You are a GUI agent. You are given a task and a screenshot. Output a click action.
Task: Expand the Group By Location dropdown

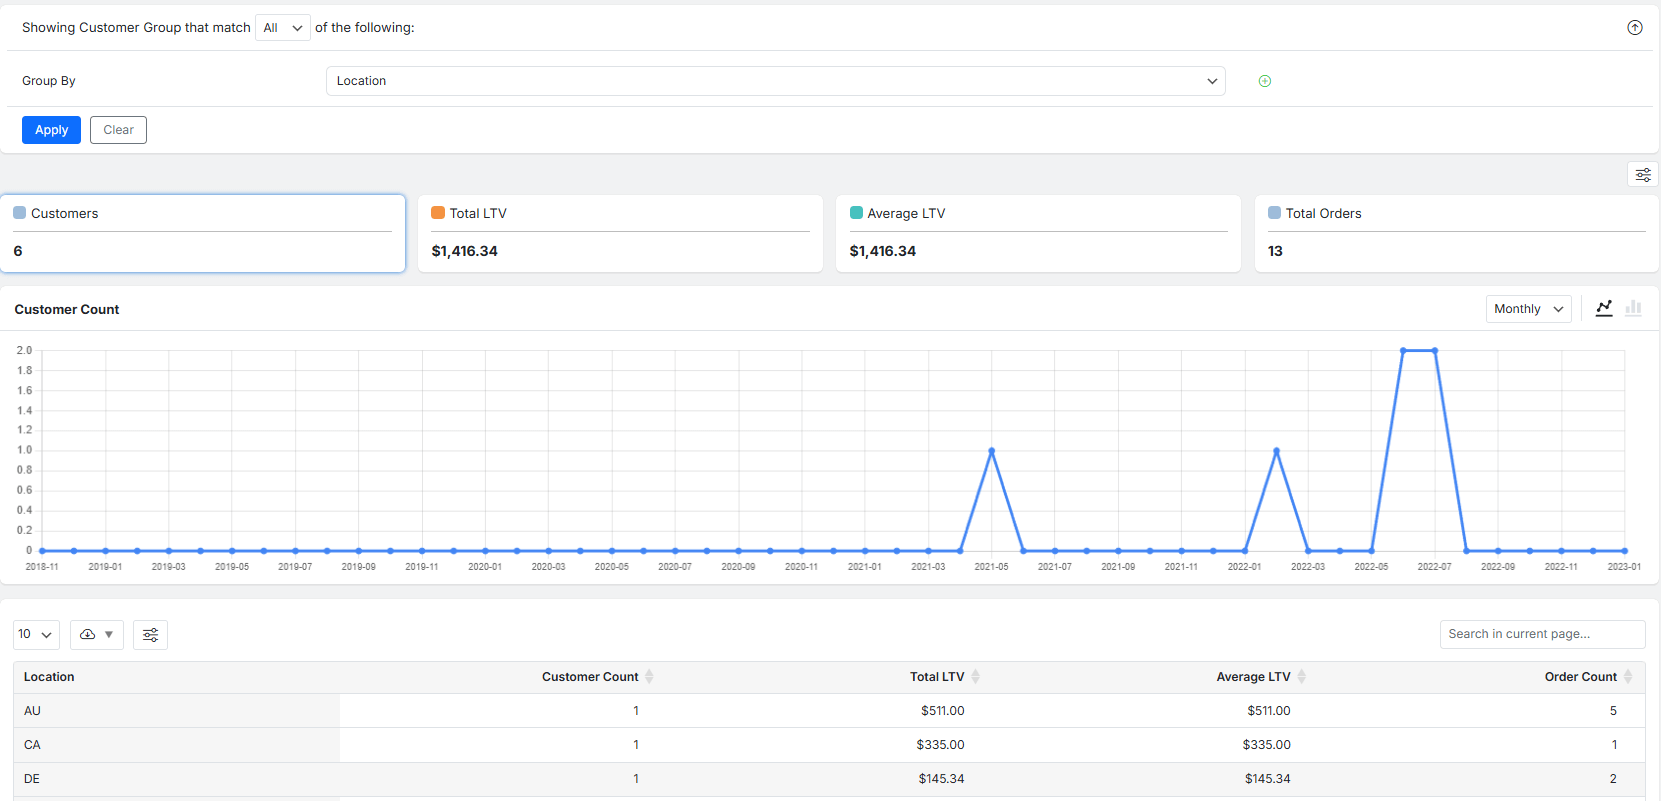[x=775, y=81]
